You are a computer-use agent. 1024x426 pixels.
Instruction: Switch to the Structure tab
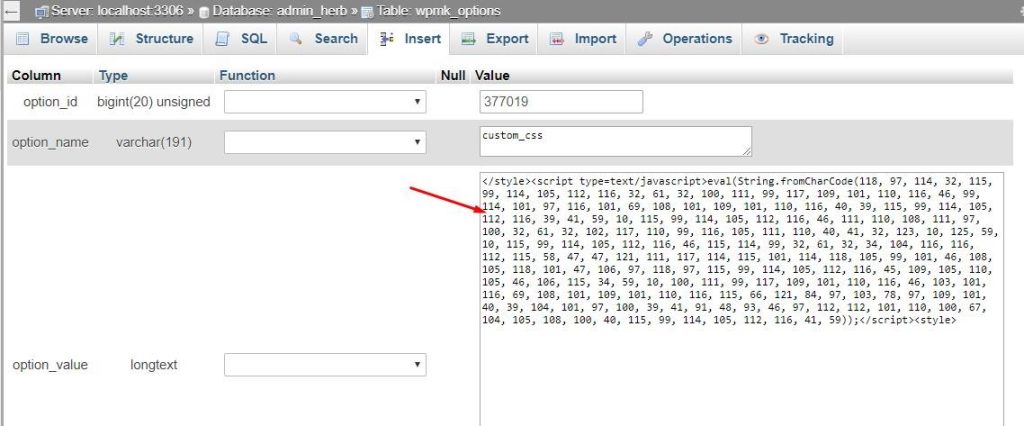150,39
